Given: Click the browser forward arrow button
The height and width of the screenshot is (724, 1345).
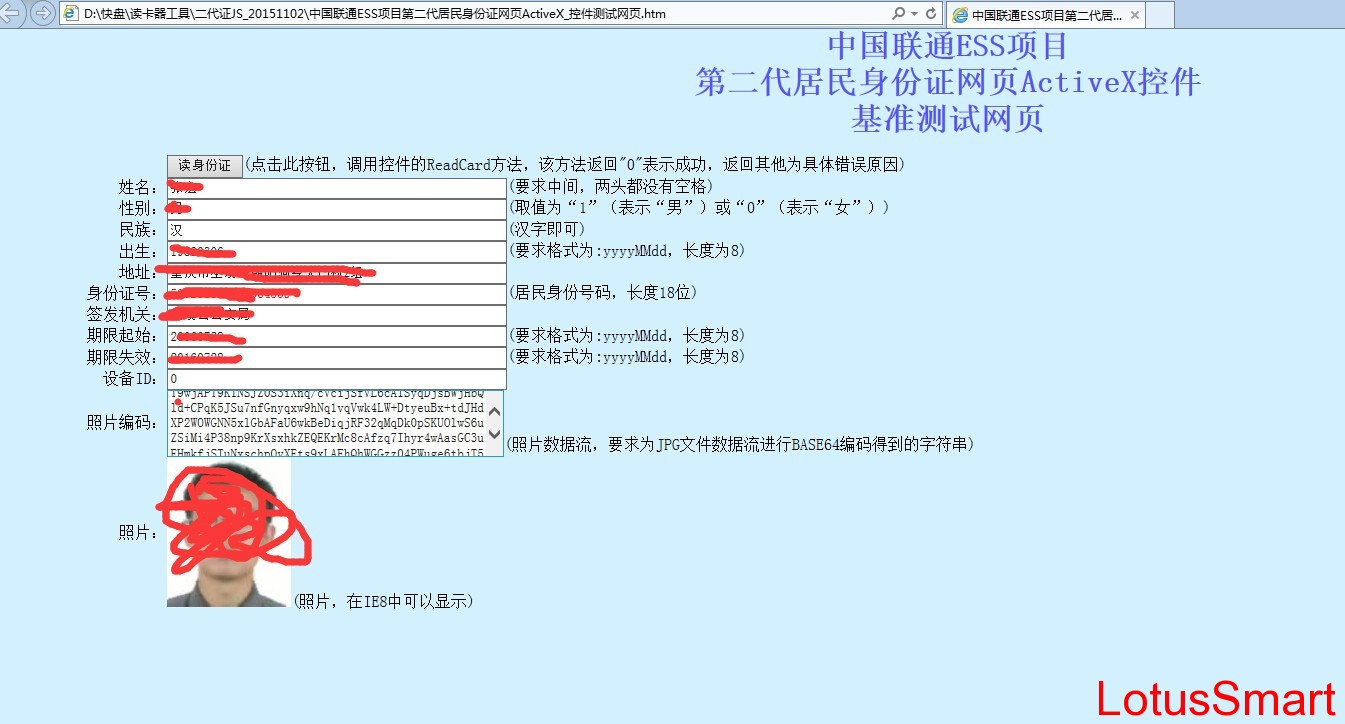Looking at the screenshot, I should 42,13.
